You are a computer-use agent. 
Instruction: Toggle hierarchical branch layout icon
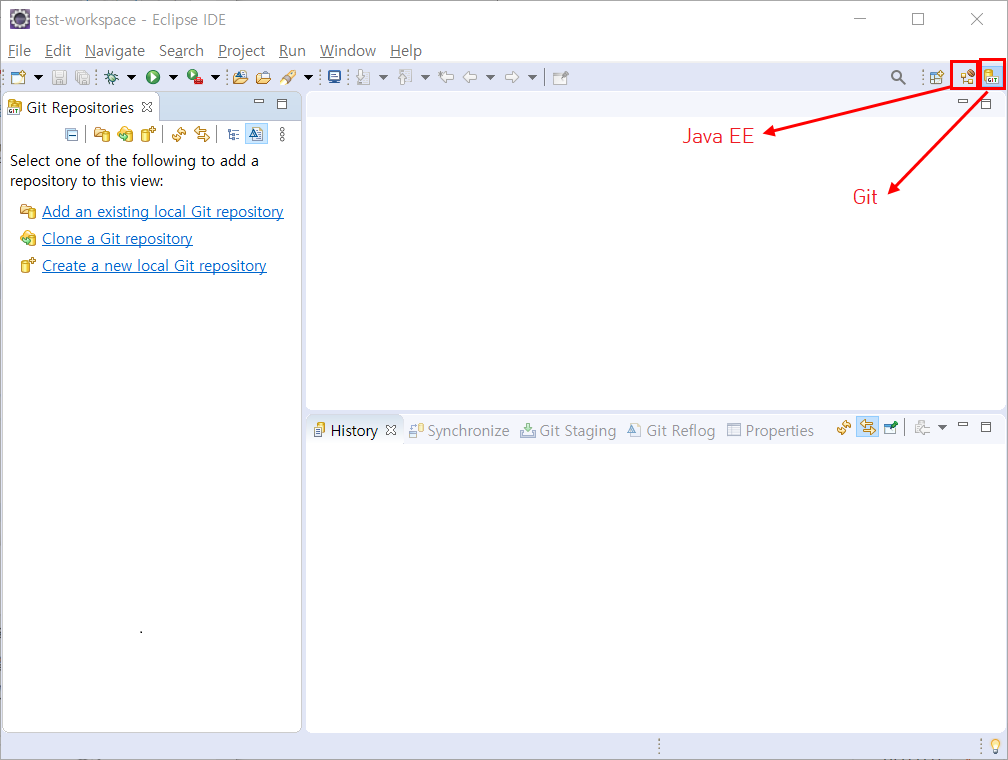tap(233, 134)
